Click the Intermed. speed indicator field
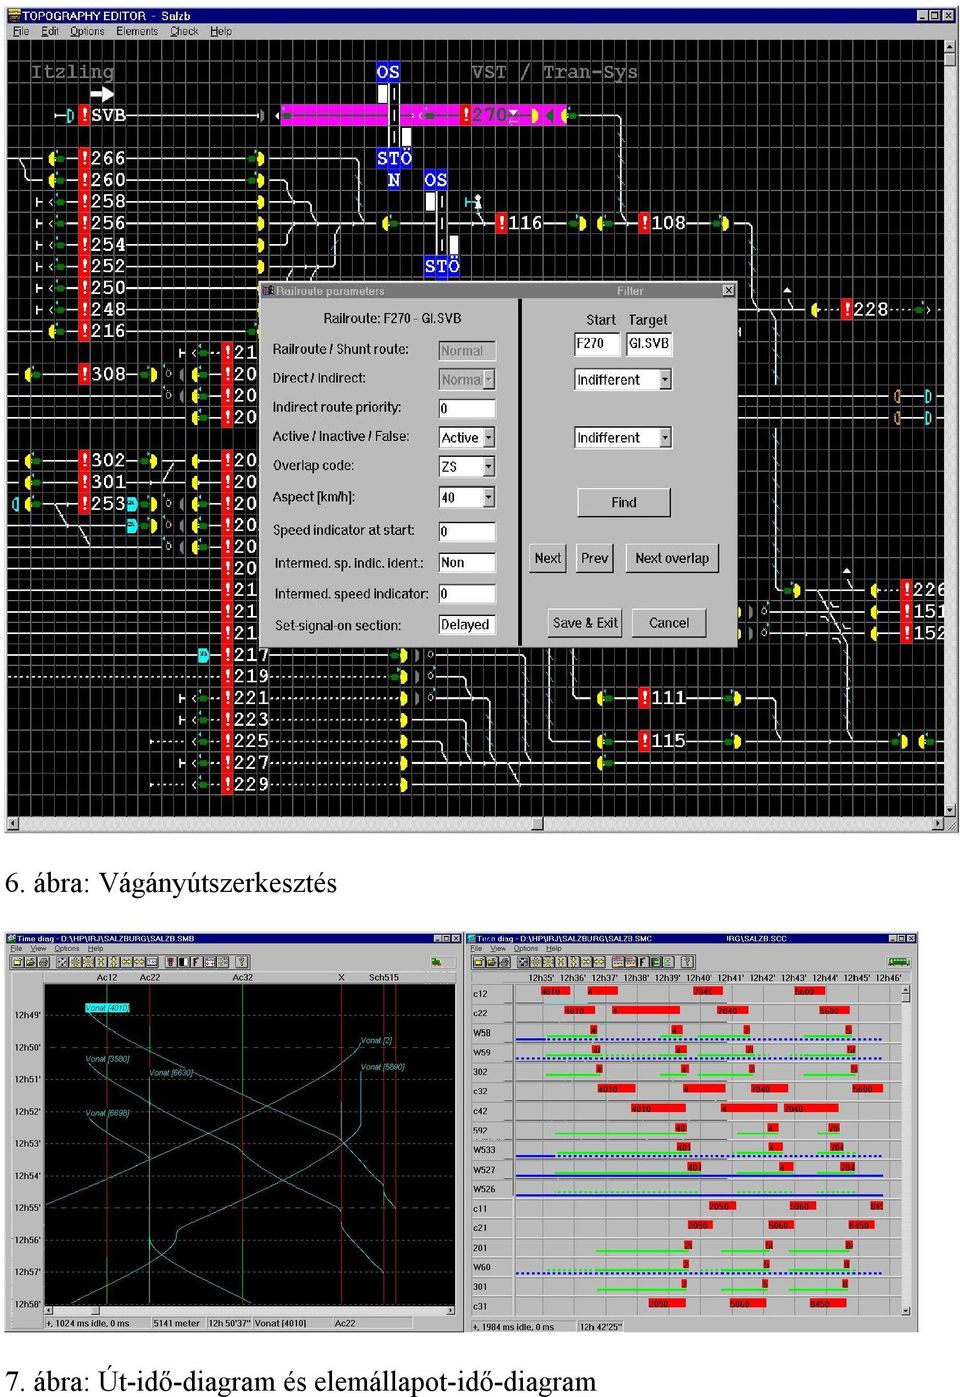This screenshot has width=960, height=1397. (x=467, y=594)
